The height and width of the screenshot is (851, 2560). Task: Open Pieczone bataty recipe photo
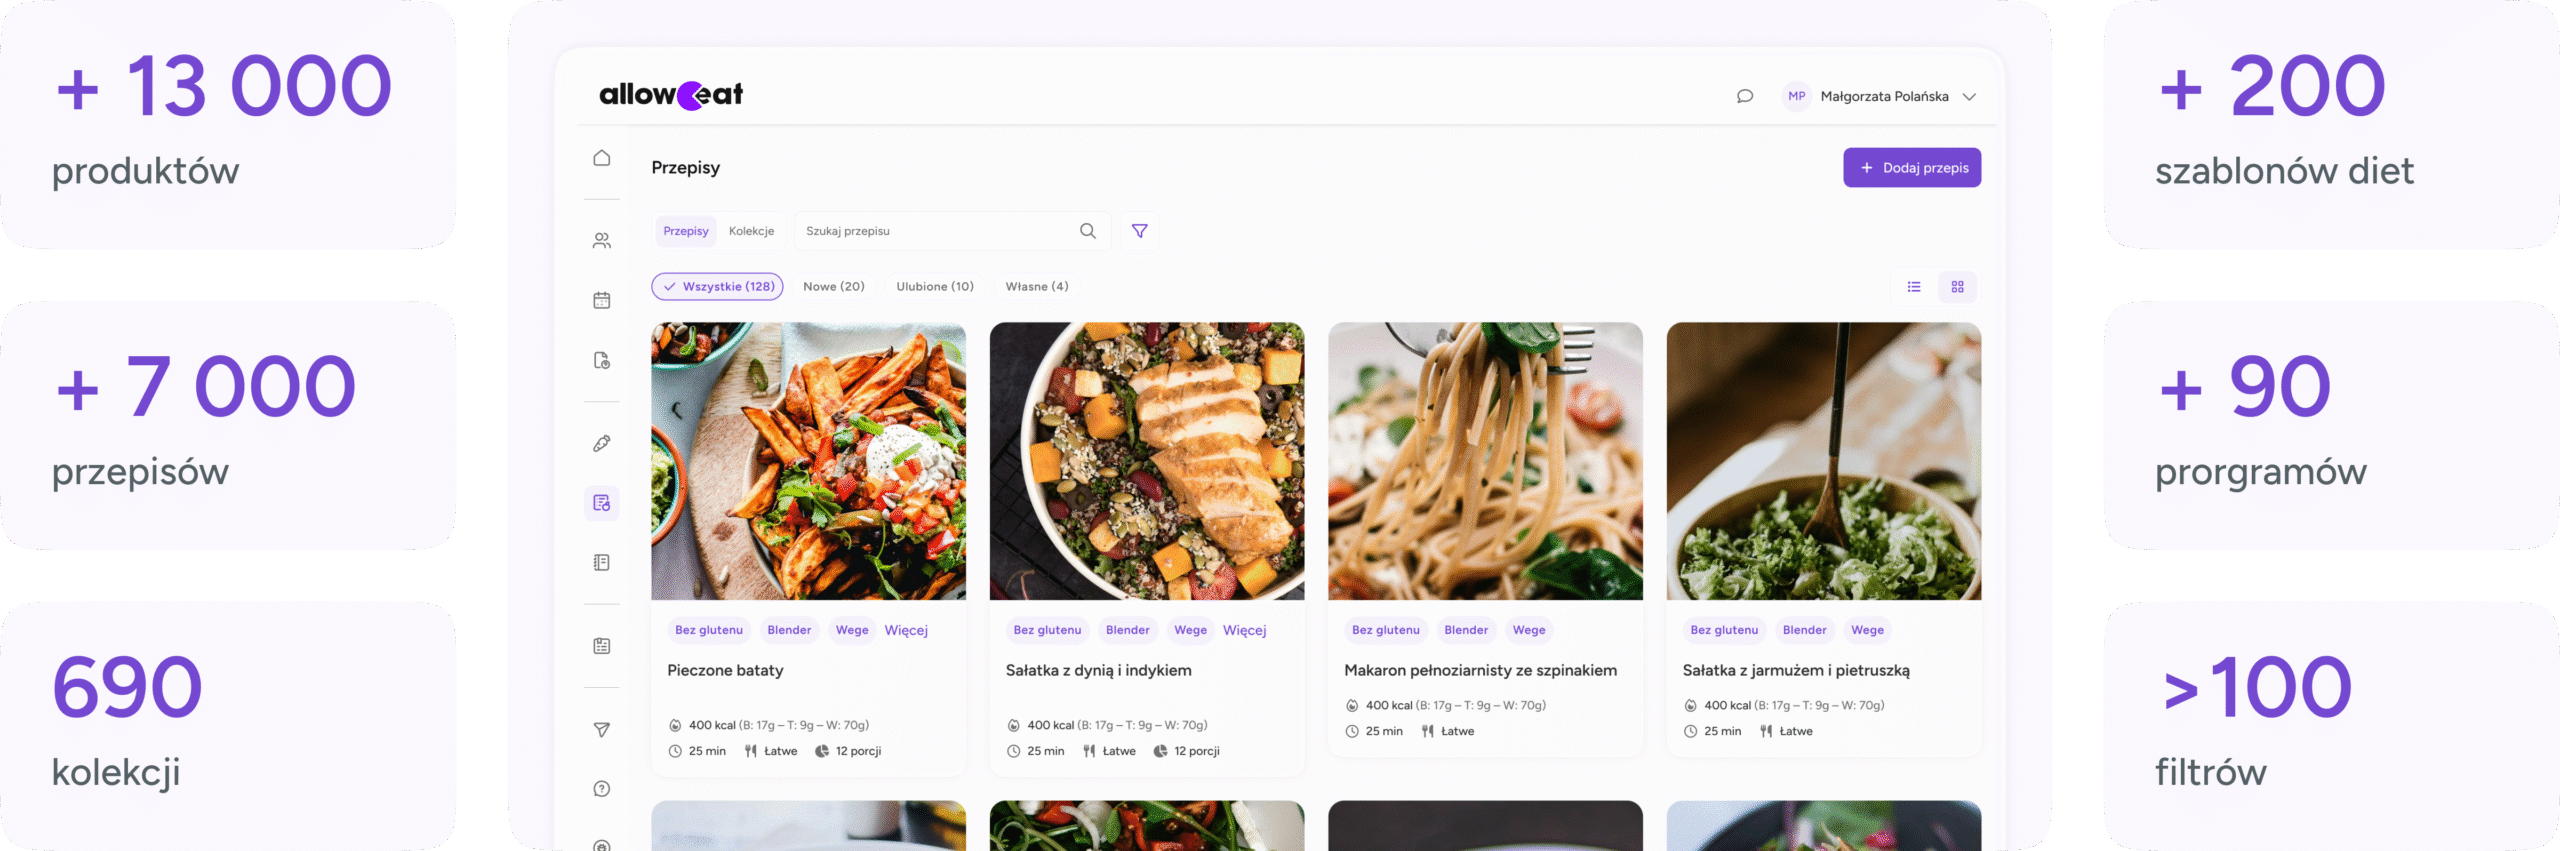coord(809,461)
